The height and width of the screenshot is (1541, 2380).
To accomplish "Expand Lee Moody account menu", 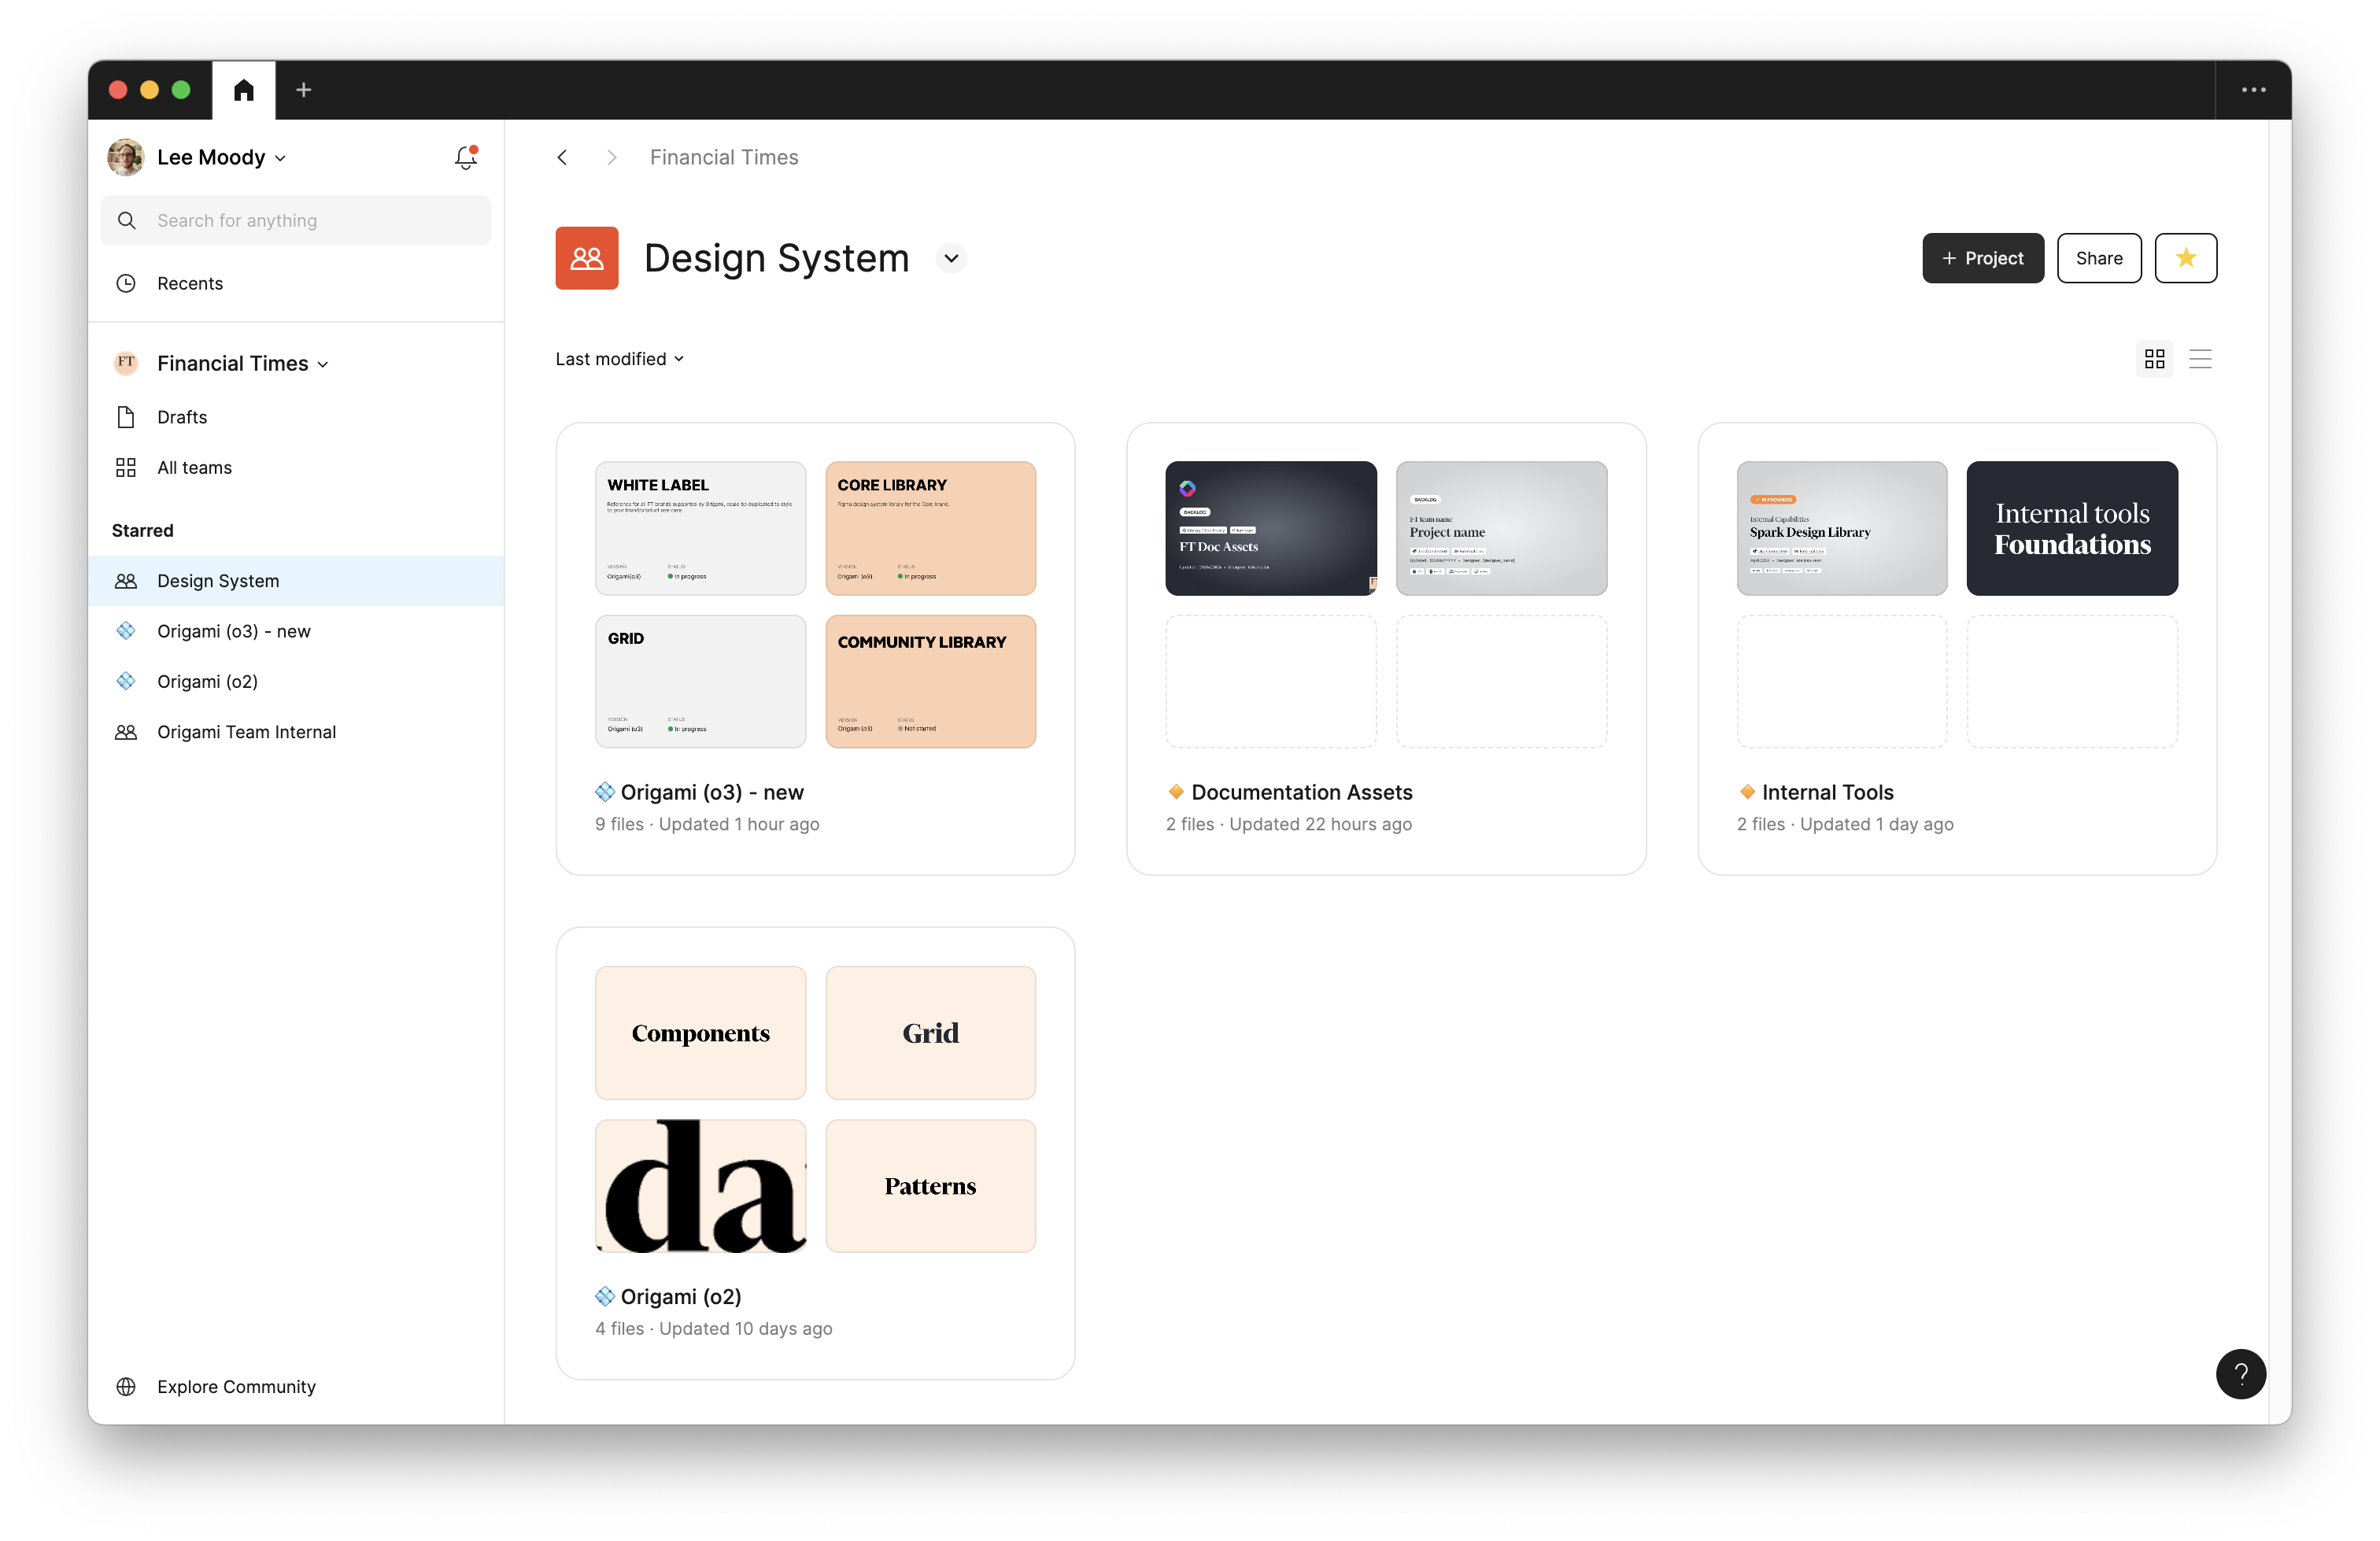I will point(280,158).
